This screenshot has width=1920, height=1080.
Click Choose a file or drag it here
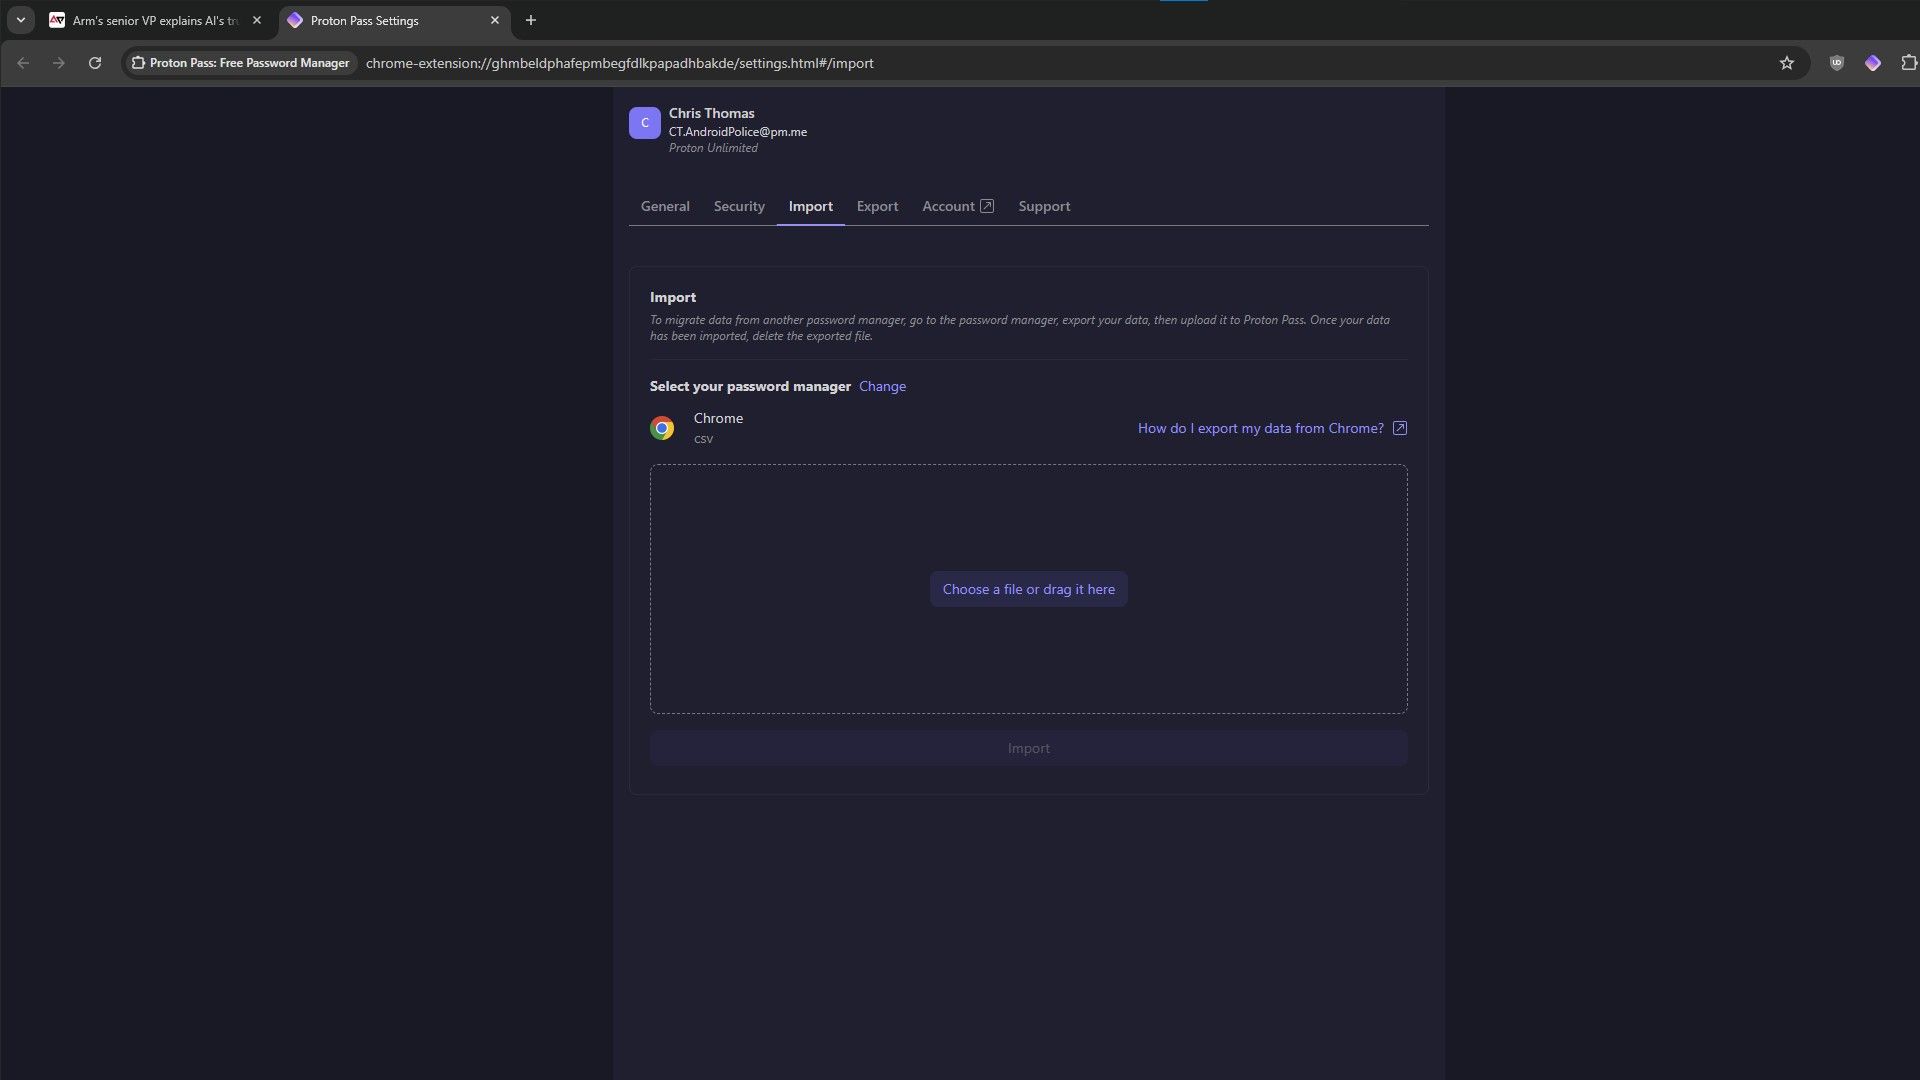point(1029,588)
